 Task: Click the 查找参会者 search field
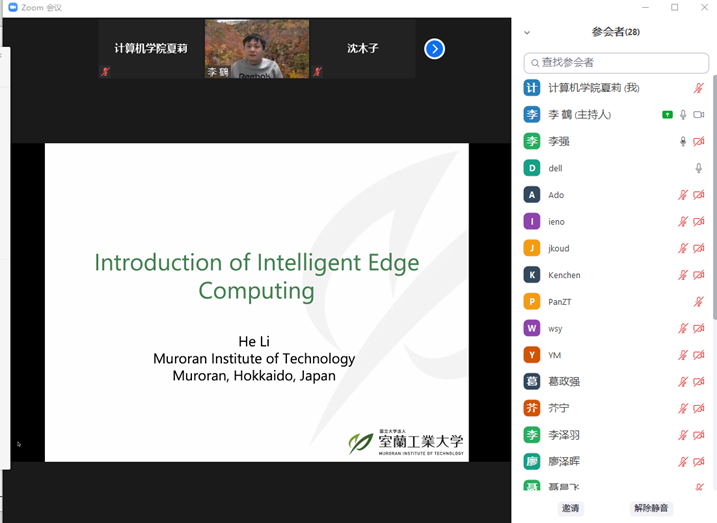click(617, 63)
